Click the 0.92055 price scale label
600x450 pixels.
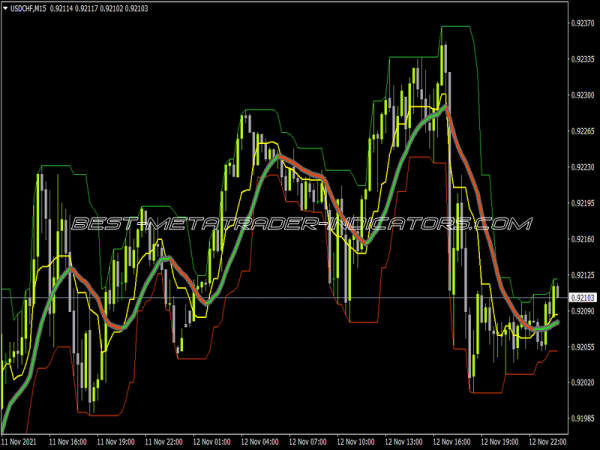[x=583, y=347]
